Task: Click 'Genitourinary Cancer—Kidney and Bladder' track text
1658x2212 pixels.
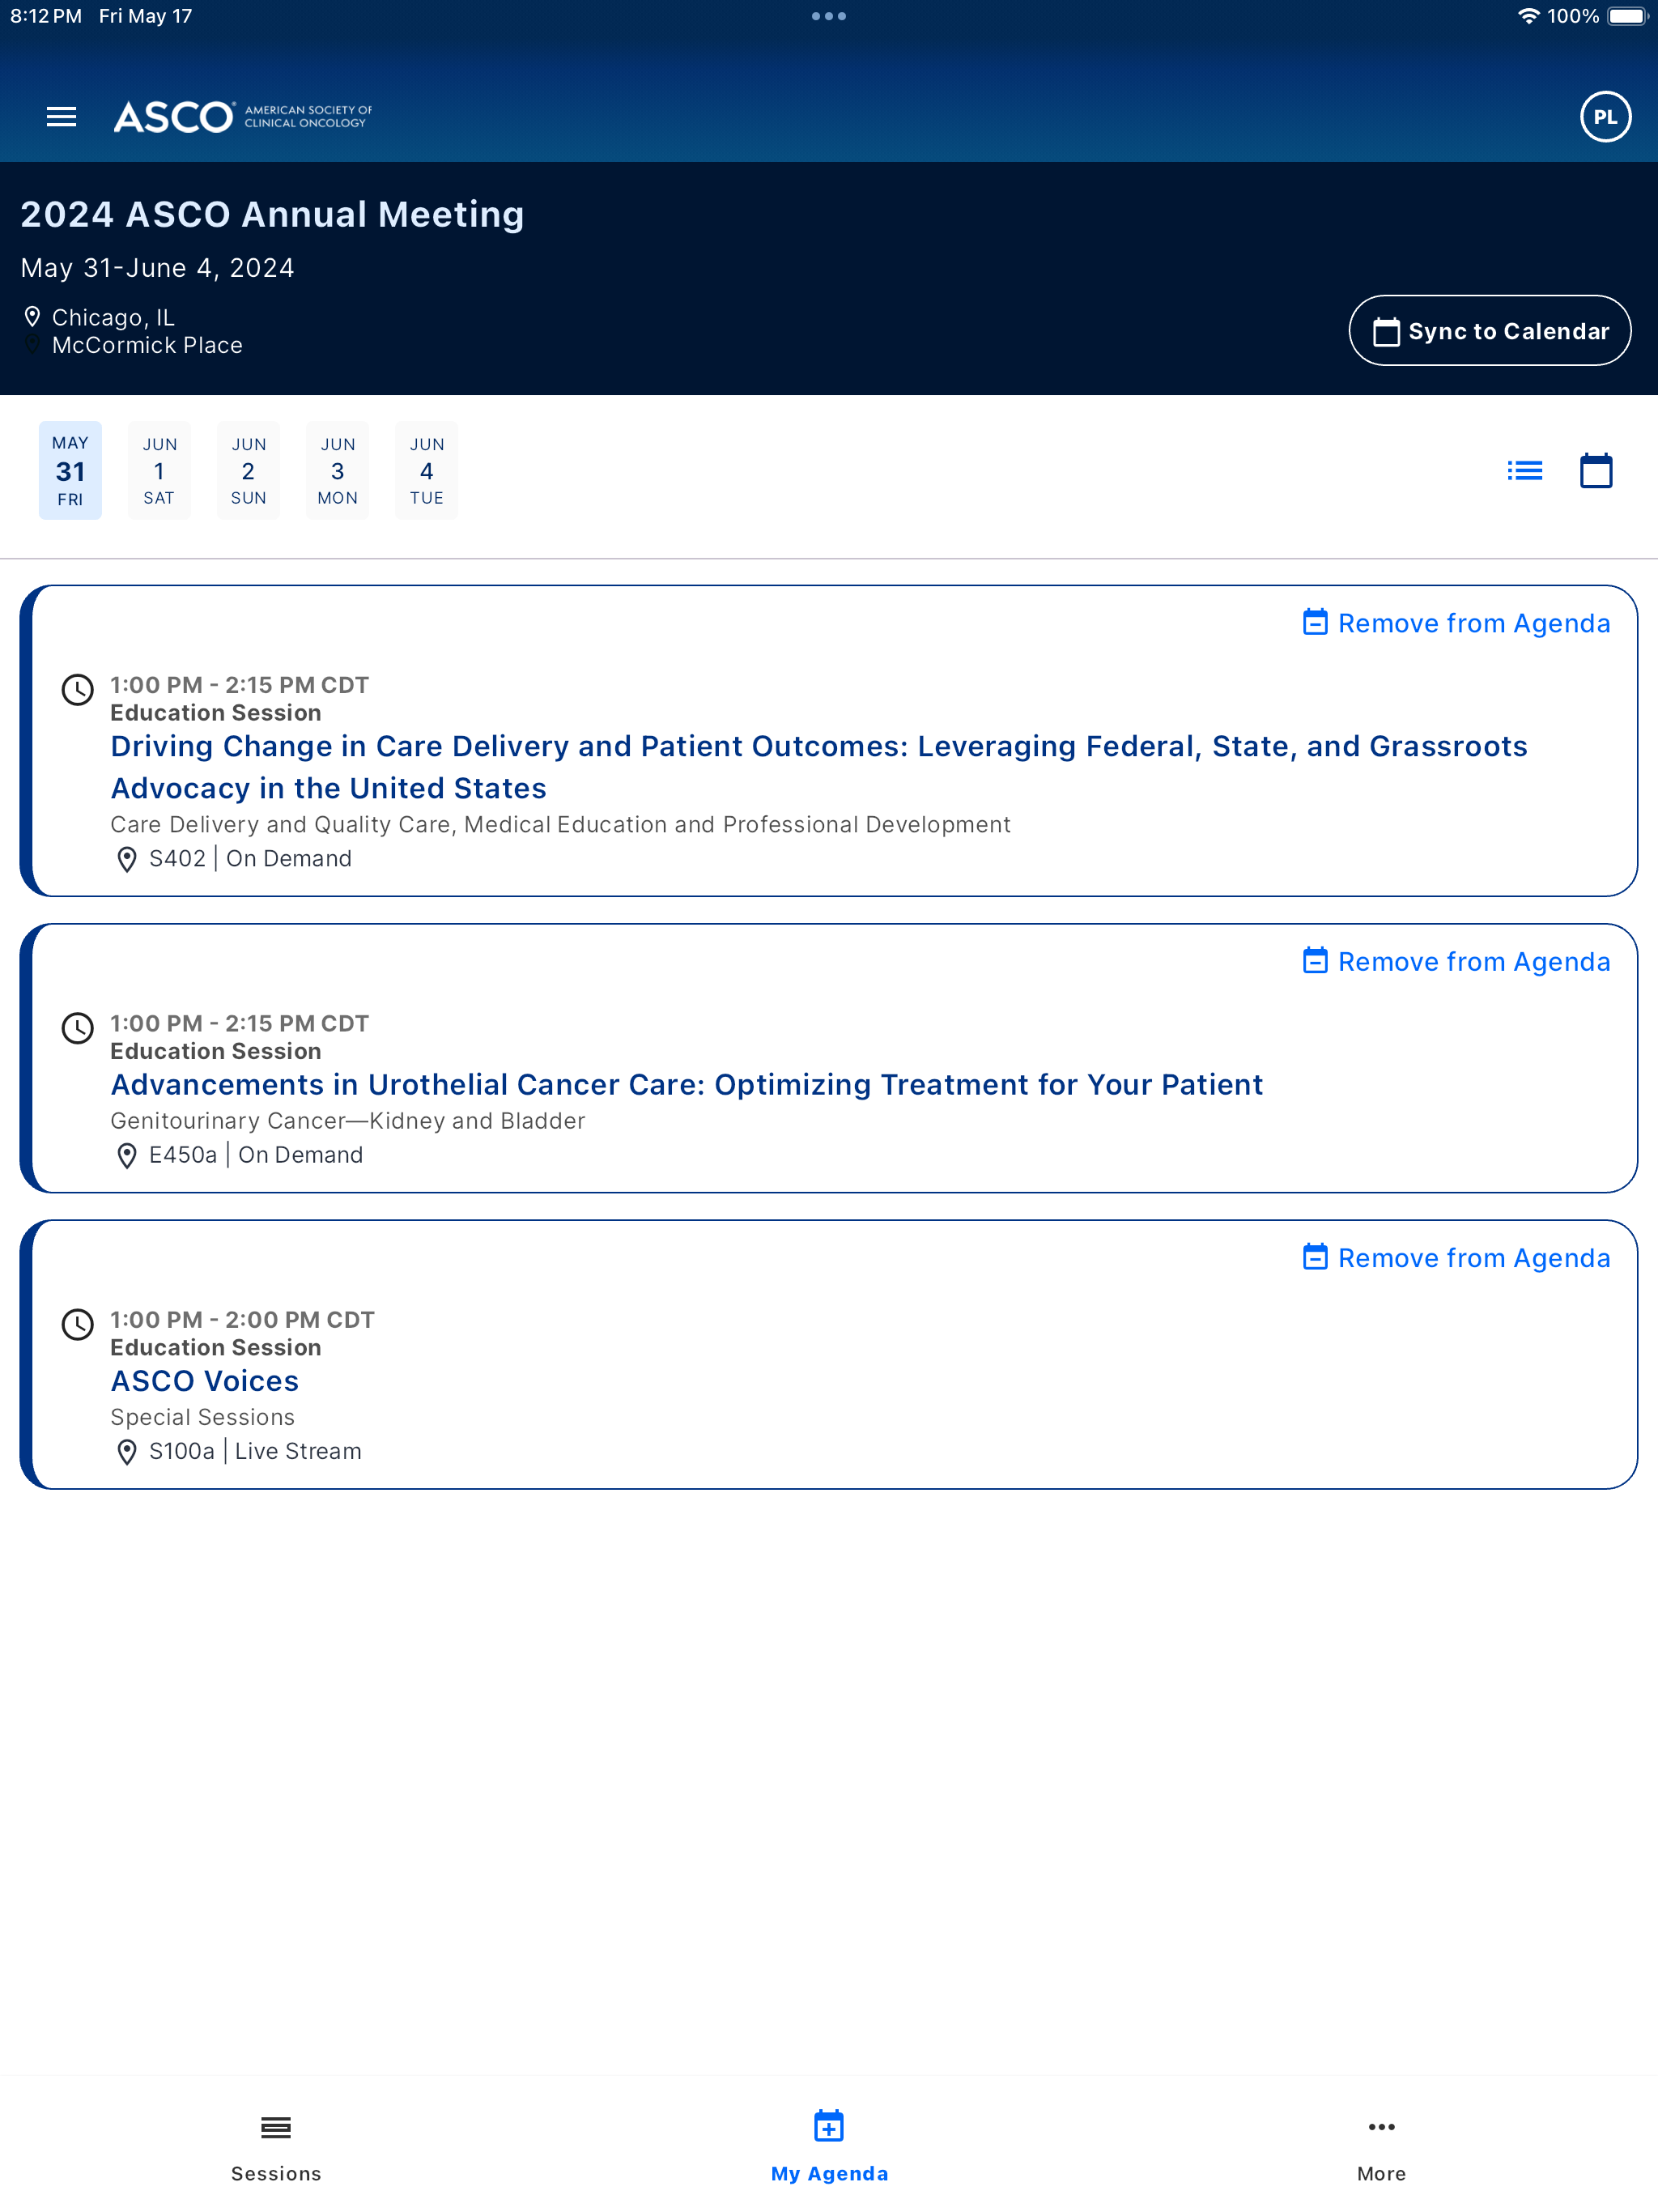Action: coord(347,1121)
